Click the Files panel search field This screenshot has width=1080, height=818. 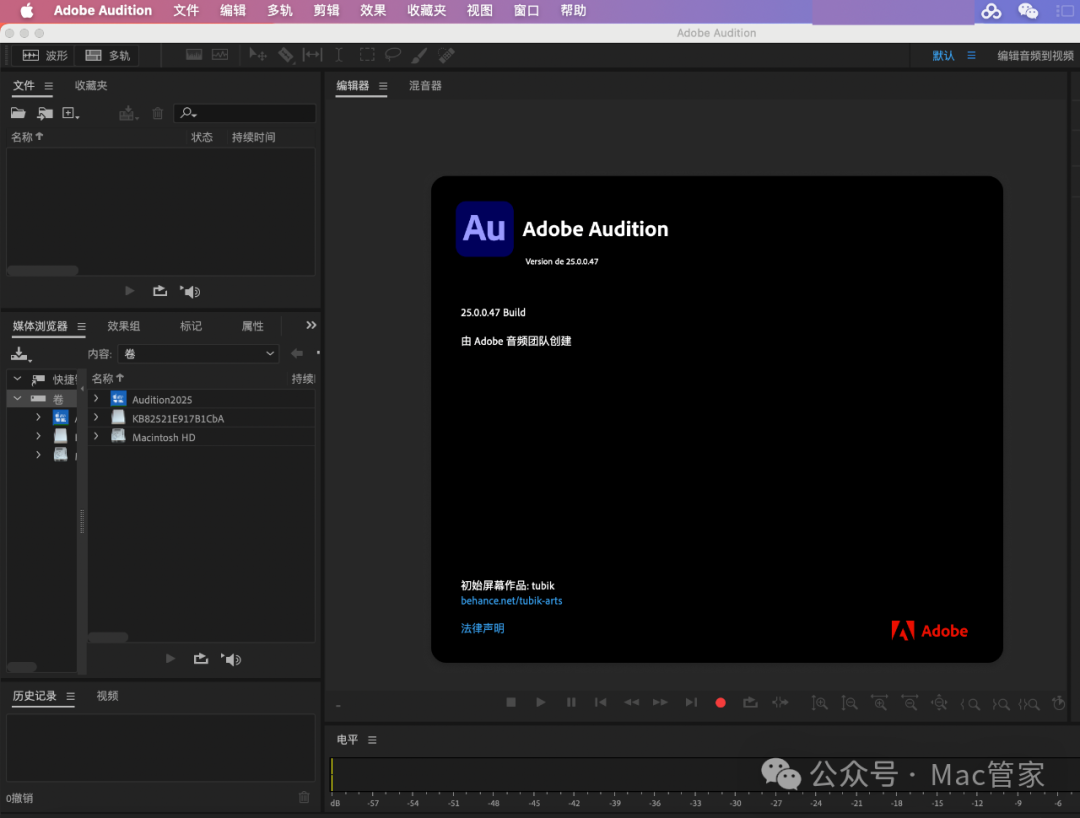pos(246,113)
